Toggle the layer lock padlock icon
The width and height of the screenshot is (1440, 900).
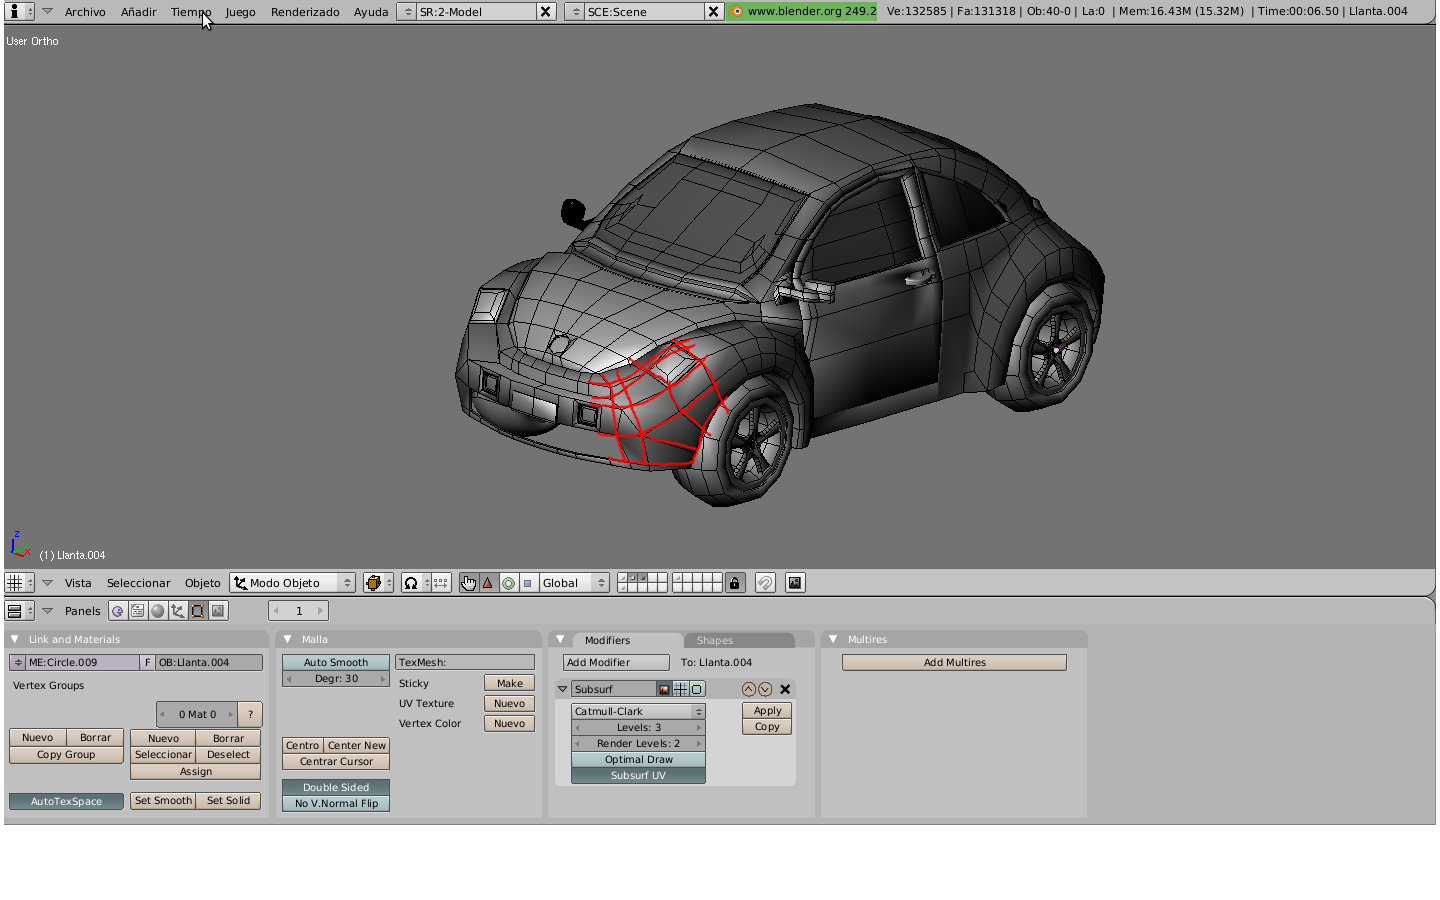coord(735,583)
